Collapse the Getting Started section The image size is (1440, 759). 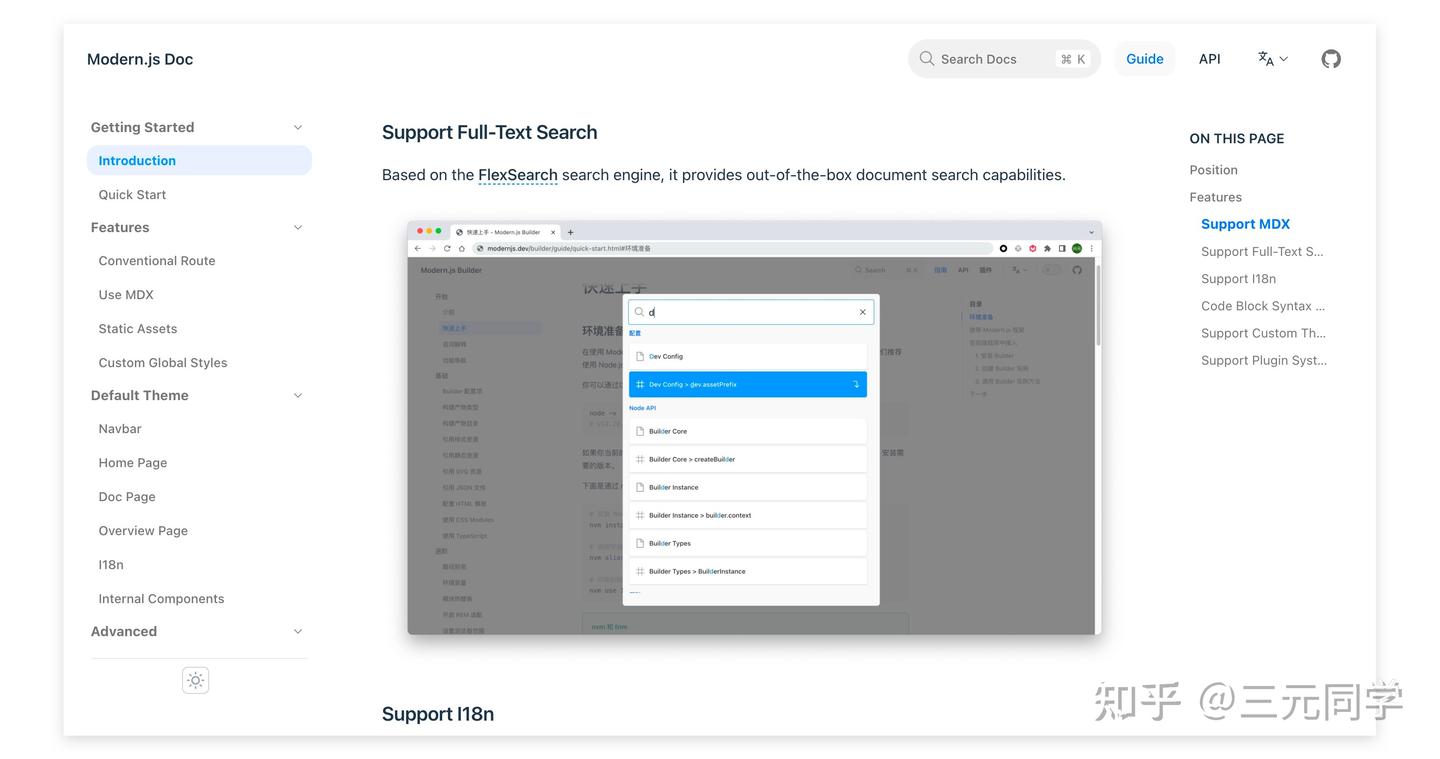tap(297, 127)
